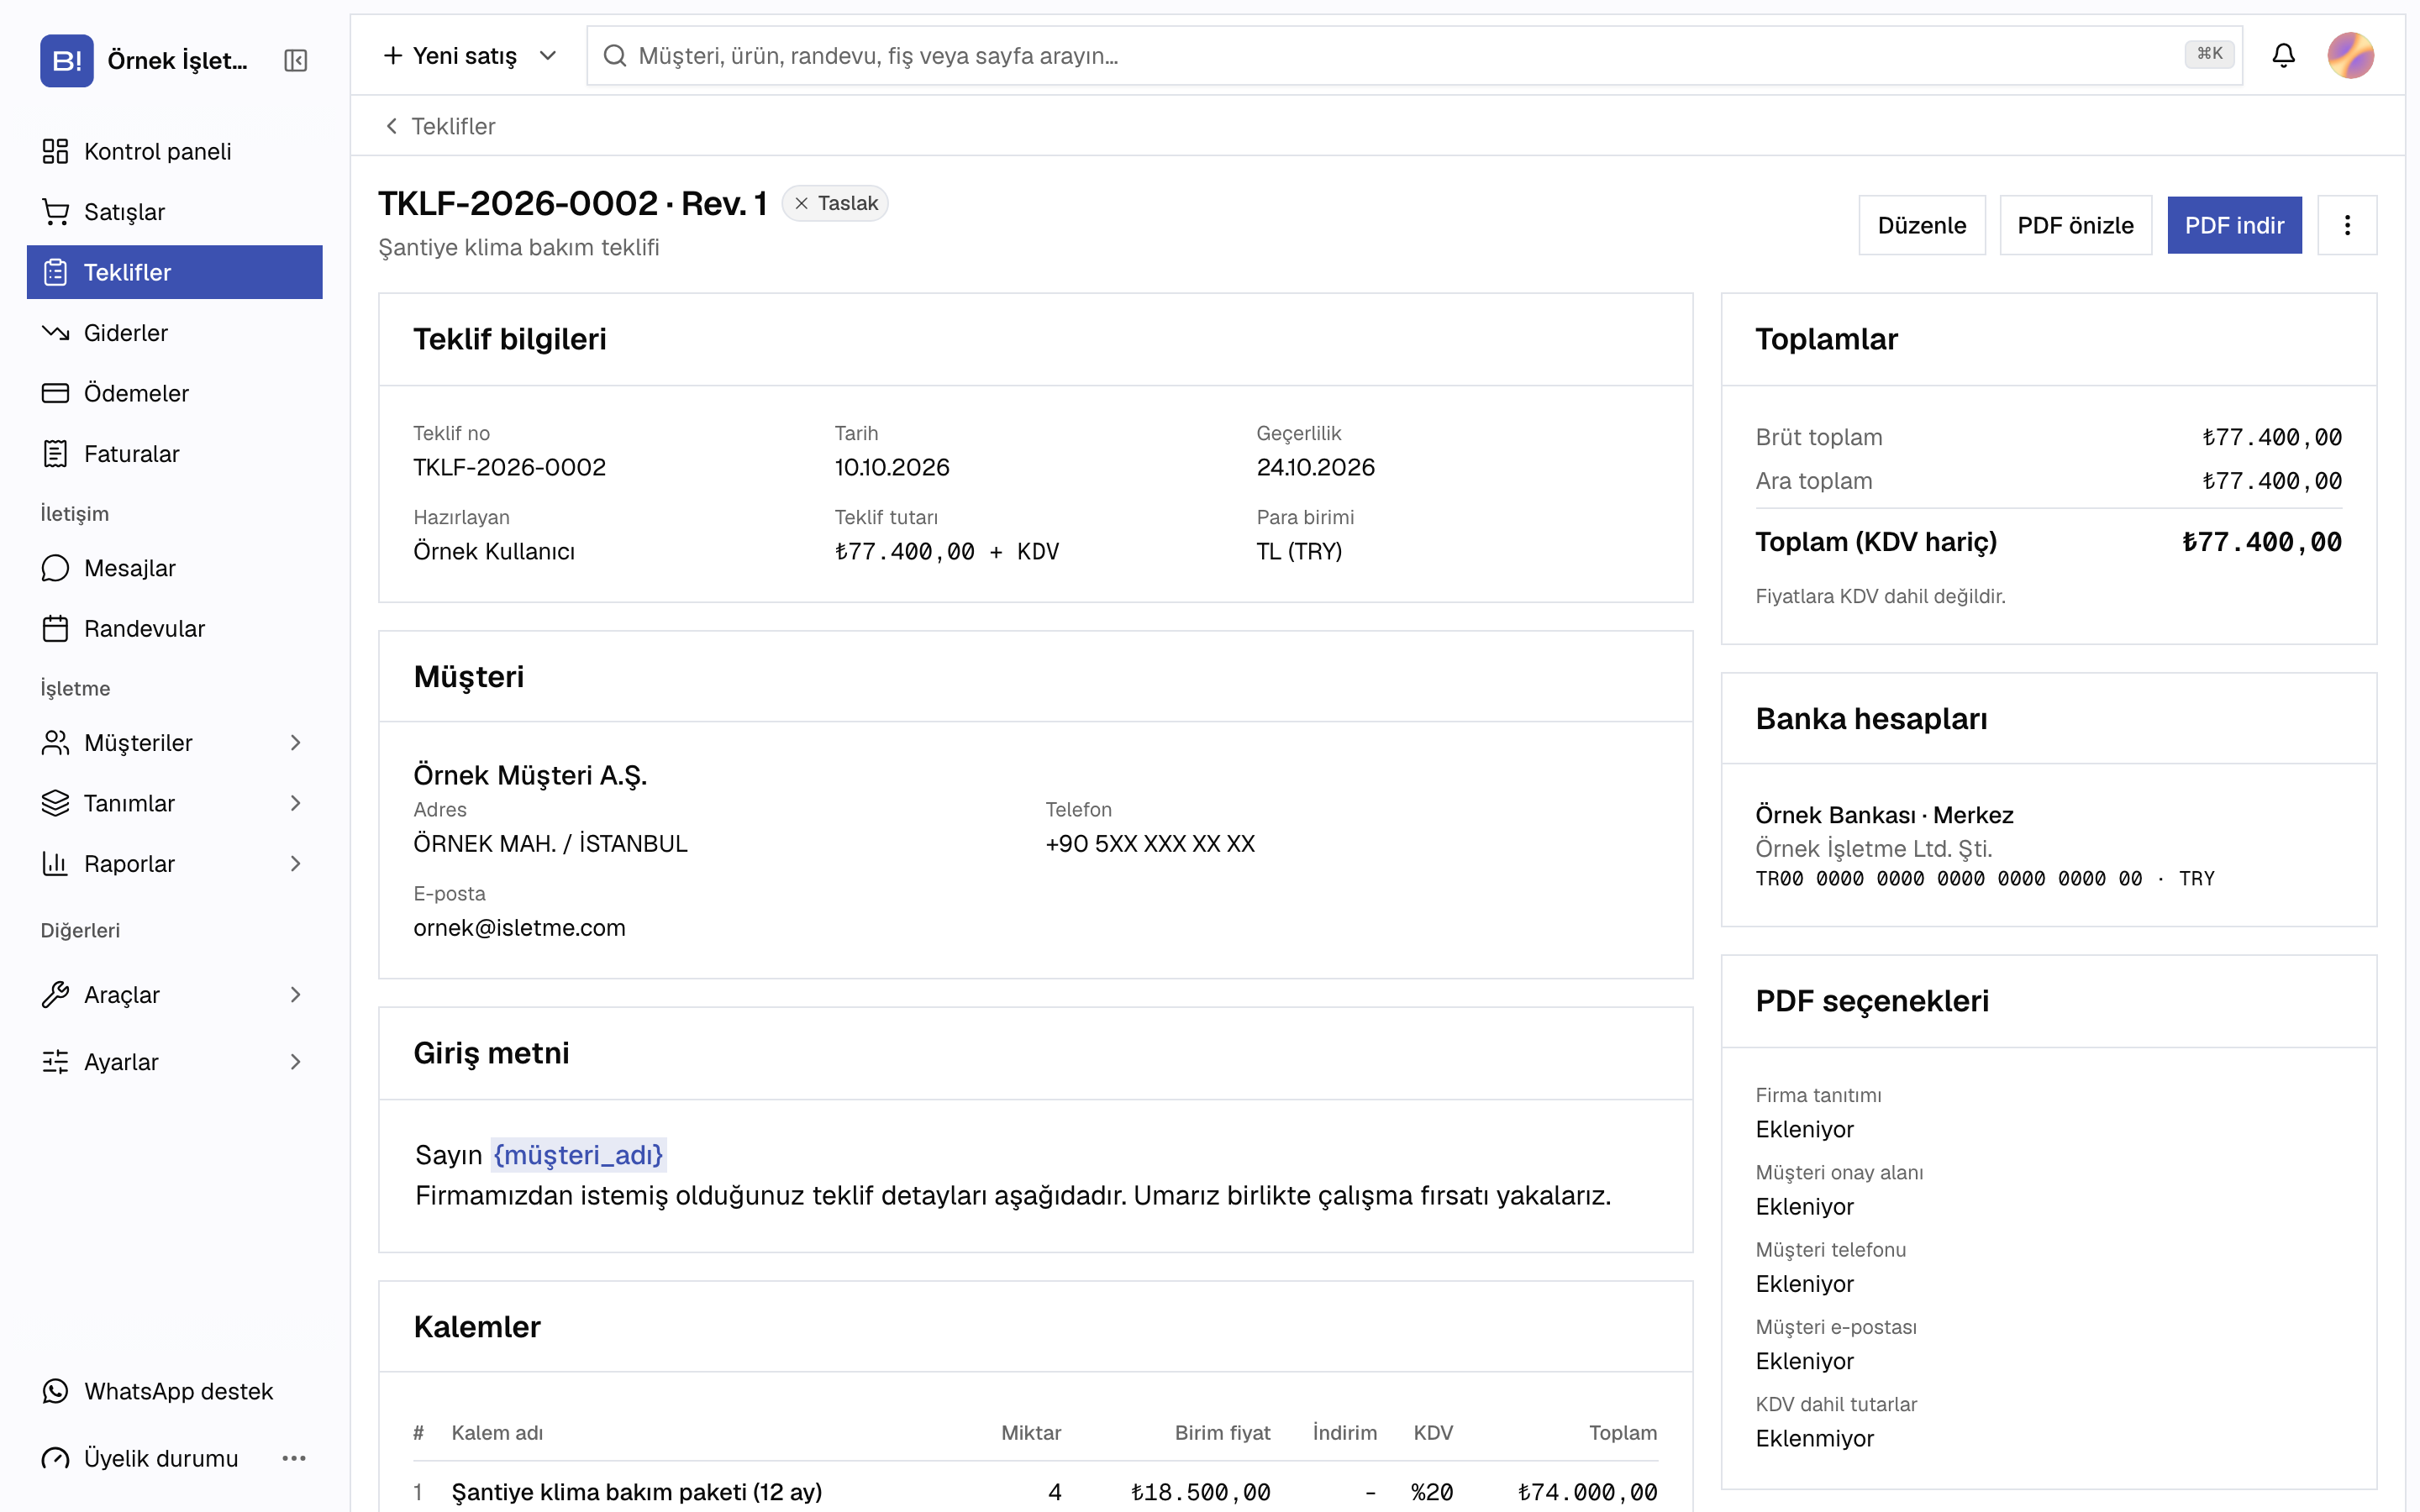Expand the Müşteriler submenu
Screen dimensions: 2420x1512
pos(295,742)
